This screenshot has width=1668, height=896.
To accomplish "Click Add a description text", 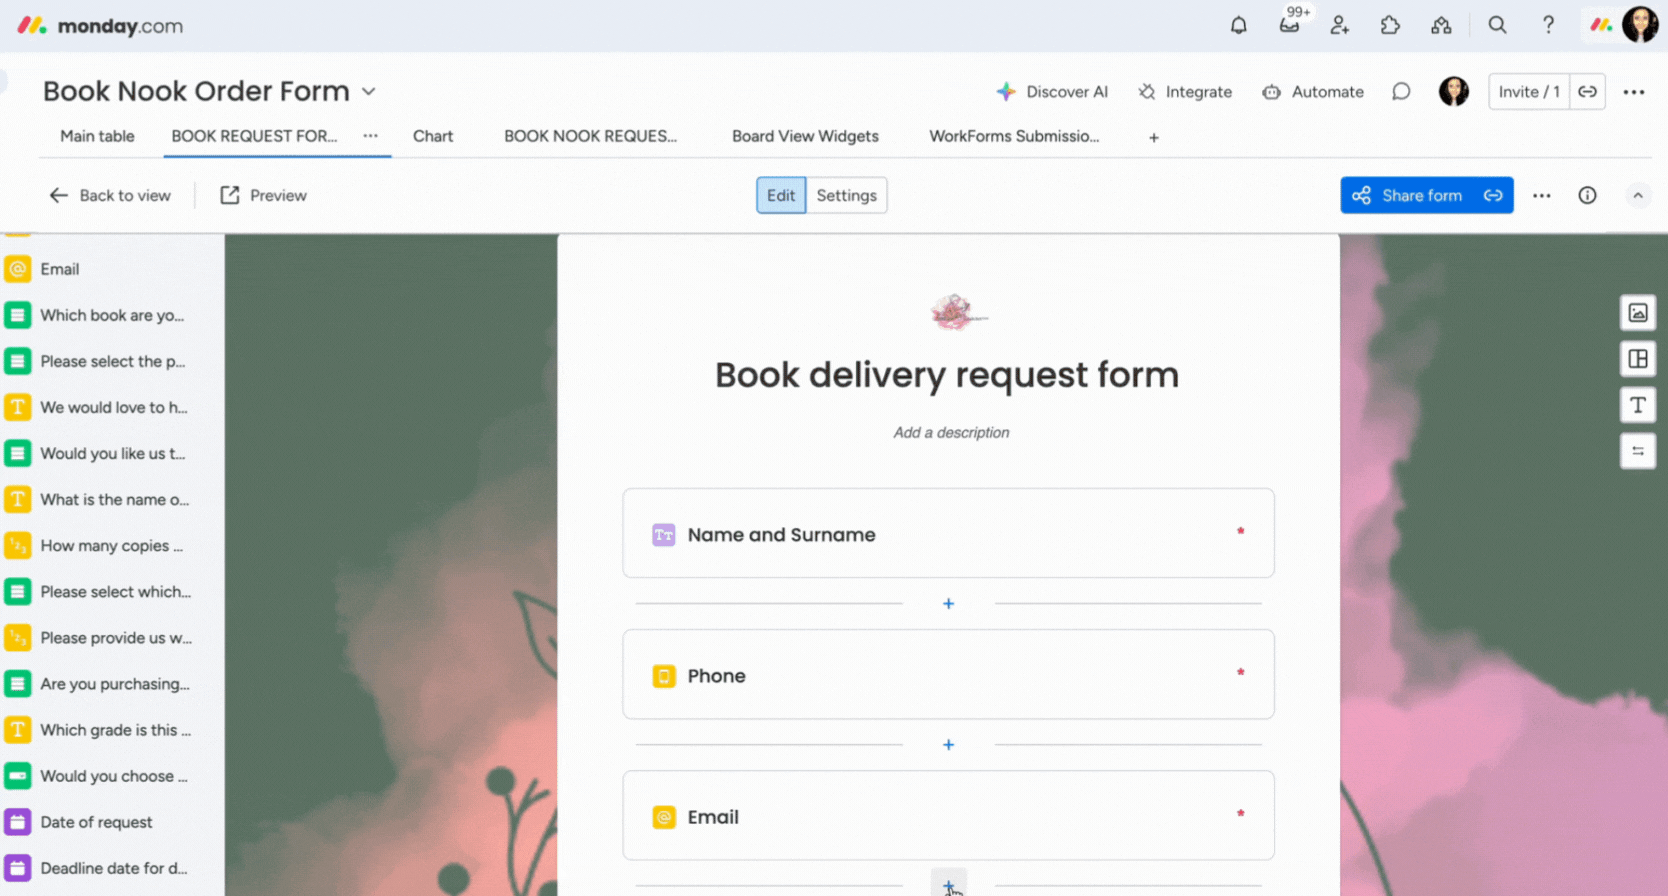I will 951,432.
